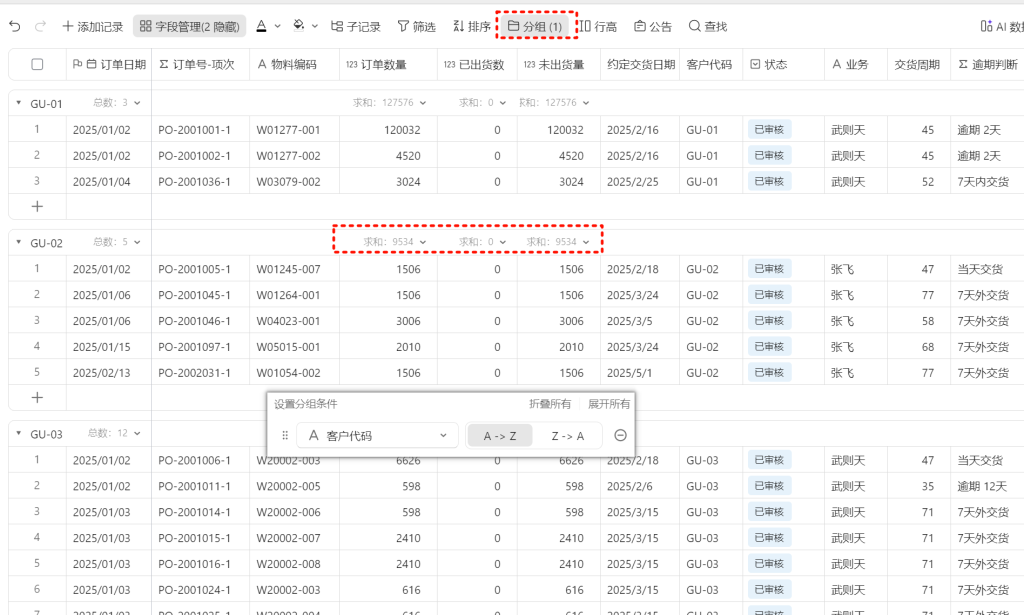The height and width of the screenshot is (615, 1024).
Task: Click the 已出货数 column header
Action: coord(477,64)
